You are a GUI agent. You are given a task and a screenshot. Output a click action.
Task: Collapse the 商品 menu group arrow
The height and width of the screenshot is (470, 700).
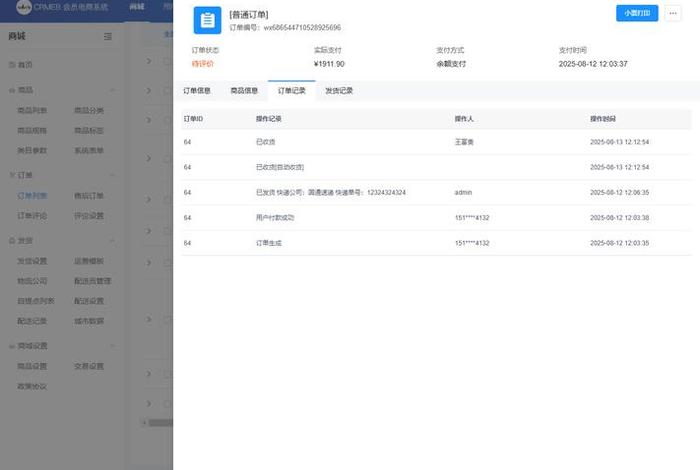[112, 90]
